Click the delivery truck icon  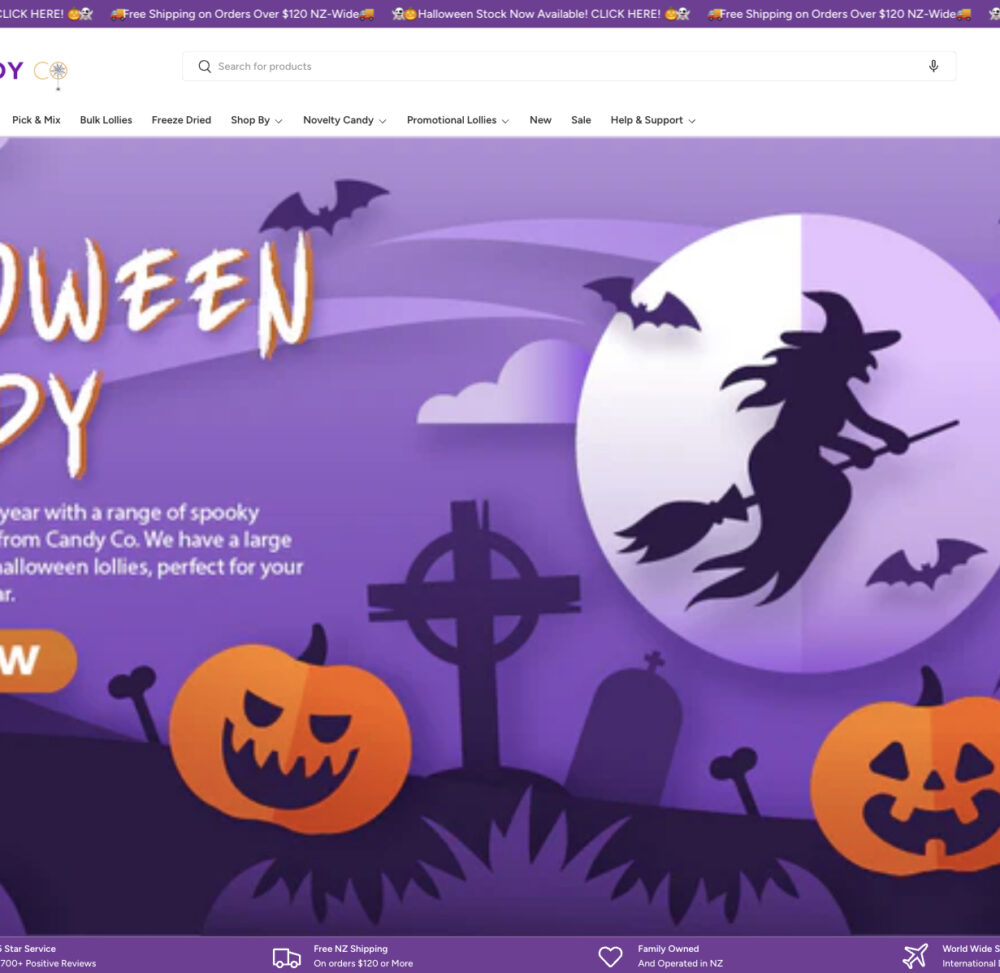(x=286, y=957)
